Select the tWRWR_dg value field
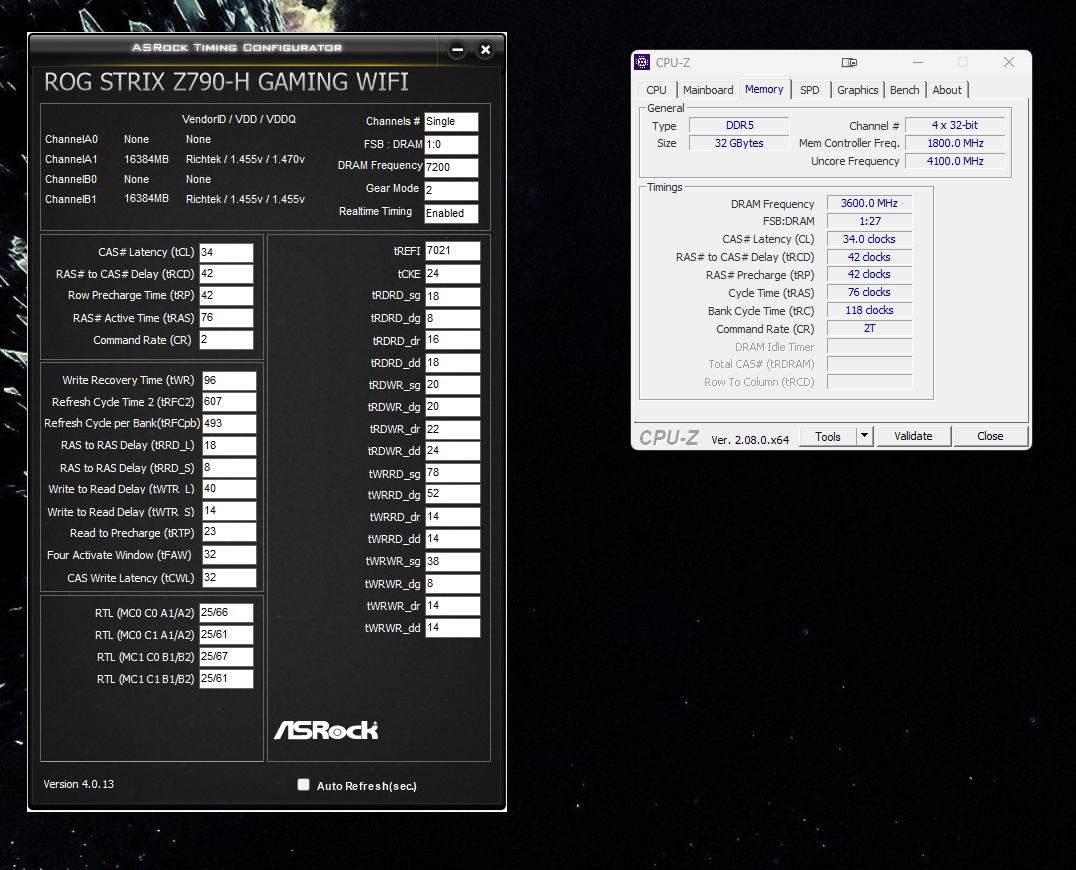 tap(453, 583)
